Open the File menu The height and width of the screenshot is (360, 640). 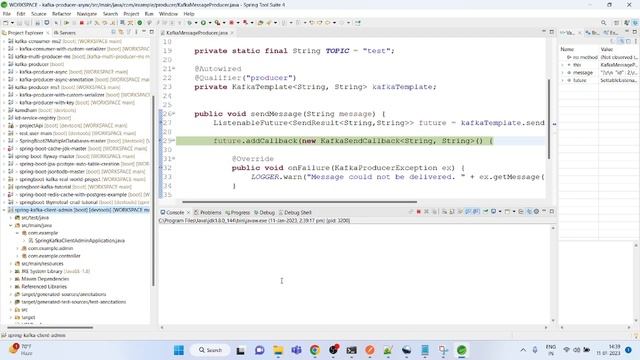(7, 14)
